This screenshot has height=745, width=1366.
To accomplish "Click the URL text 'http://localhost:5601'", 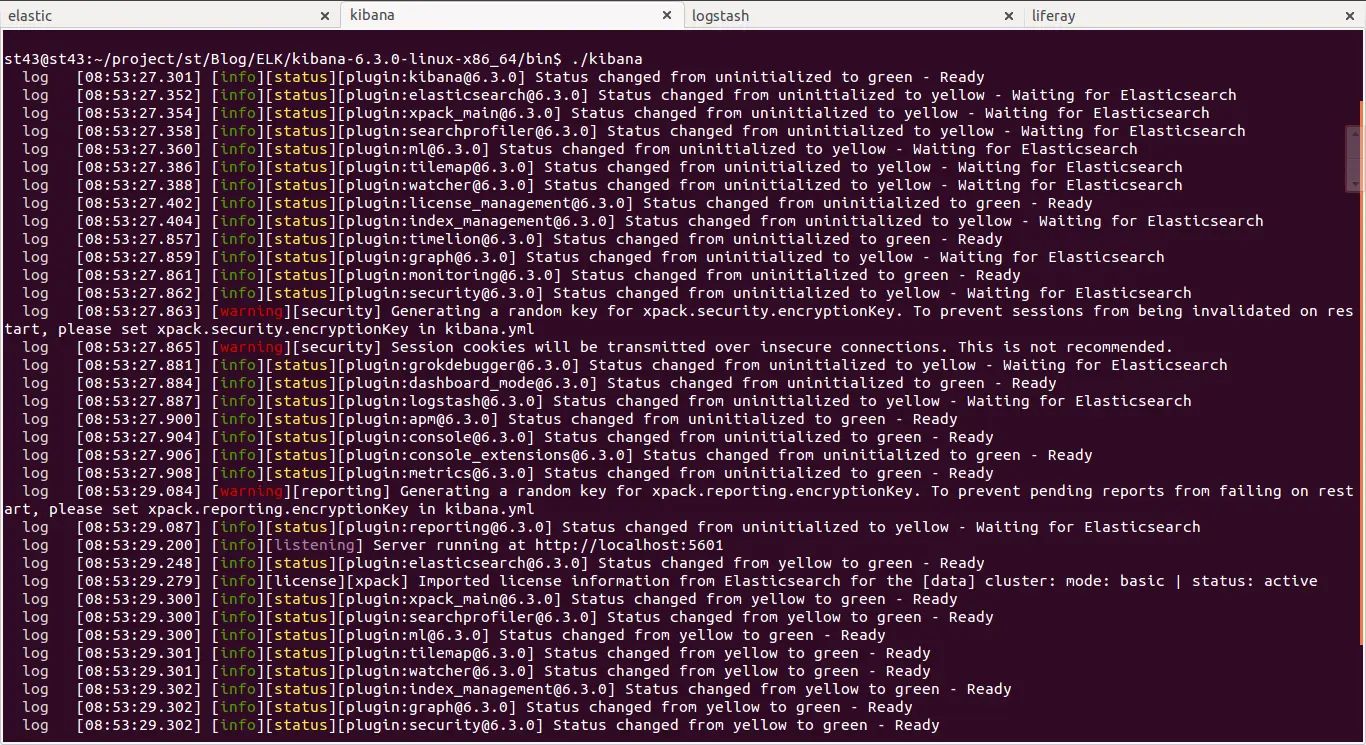I will pyautogui.click(x=628, y=545).
